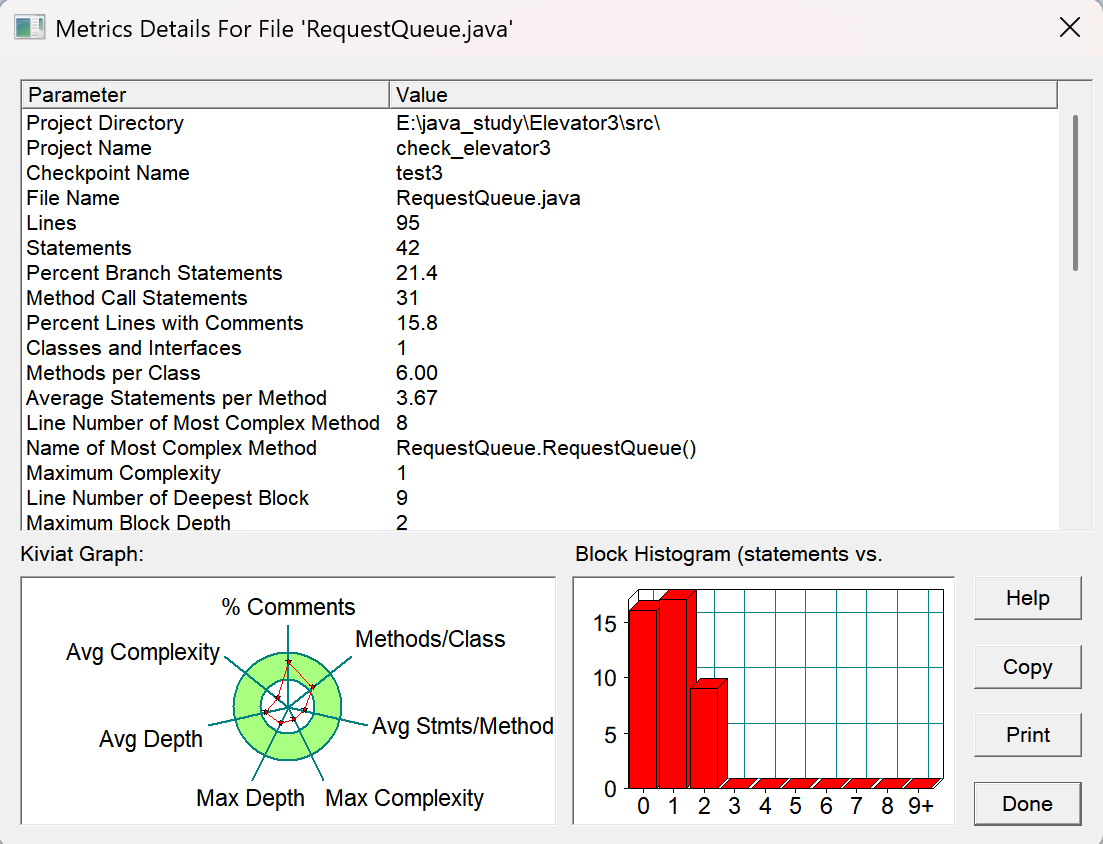Screen dimensions: 1103x844
Task: Click the Kiviat Graph heading
Action: (82, 554)
